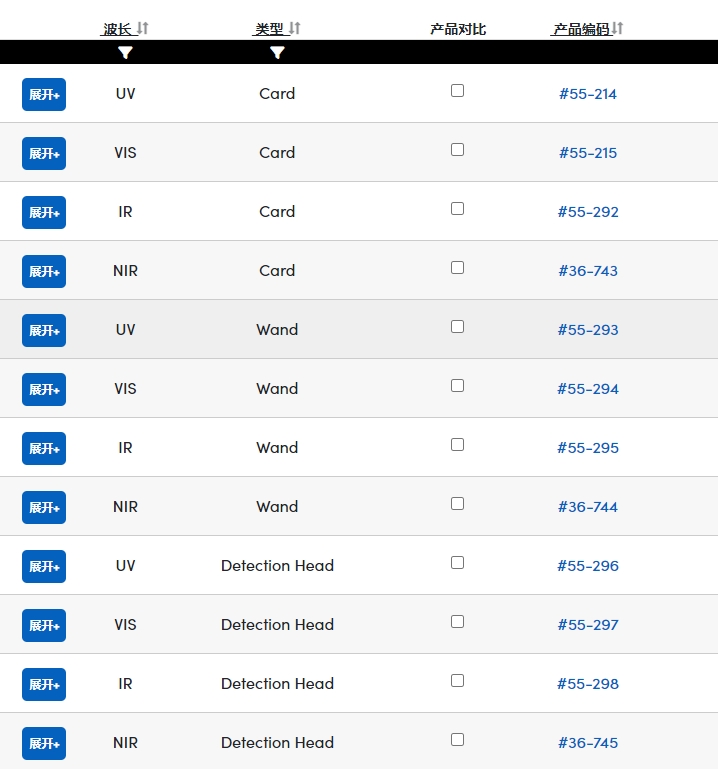Sort table by 产品编码 column header
718x769 pixels.
click(x=587, y=29)
